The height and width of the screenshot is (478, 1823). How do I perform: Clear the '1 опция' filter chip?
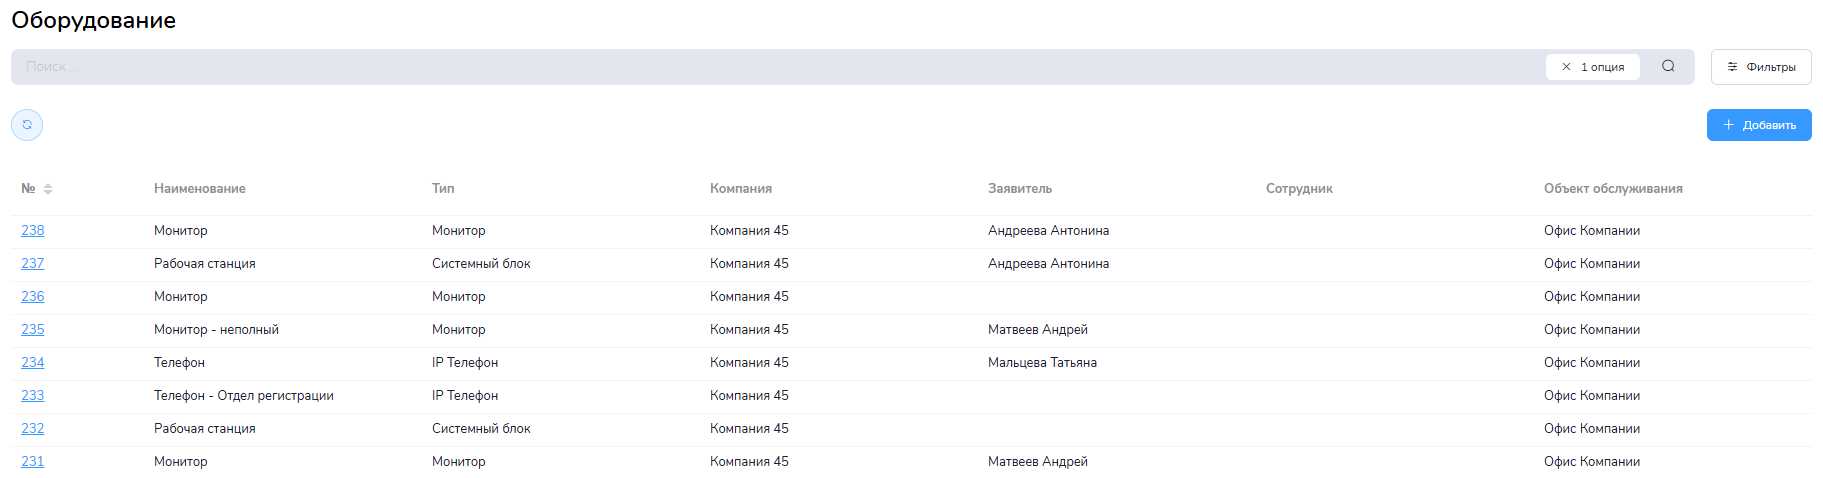tap(1566, 67)
